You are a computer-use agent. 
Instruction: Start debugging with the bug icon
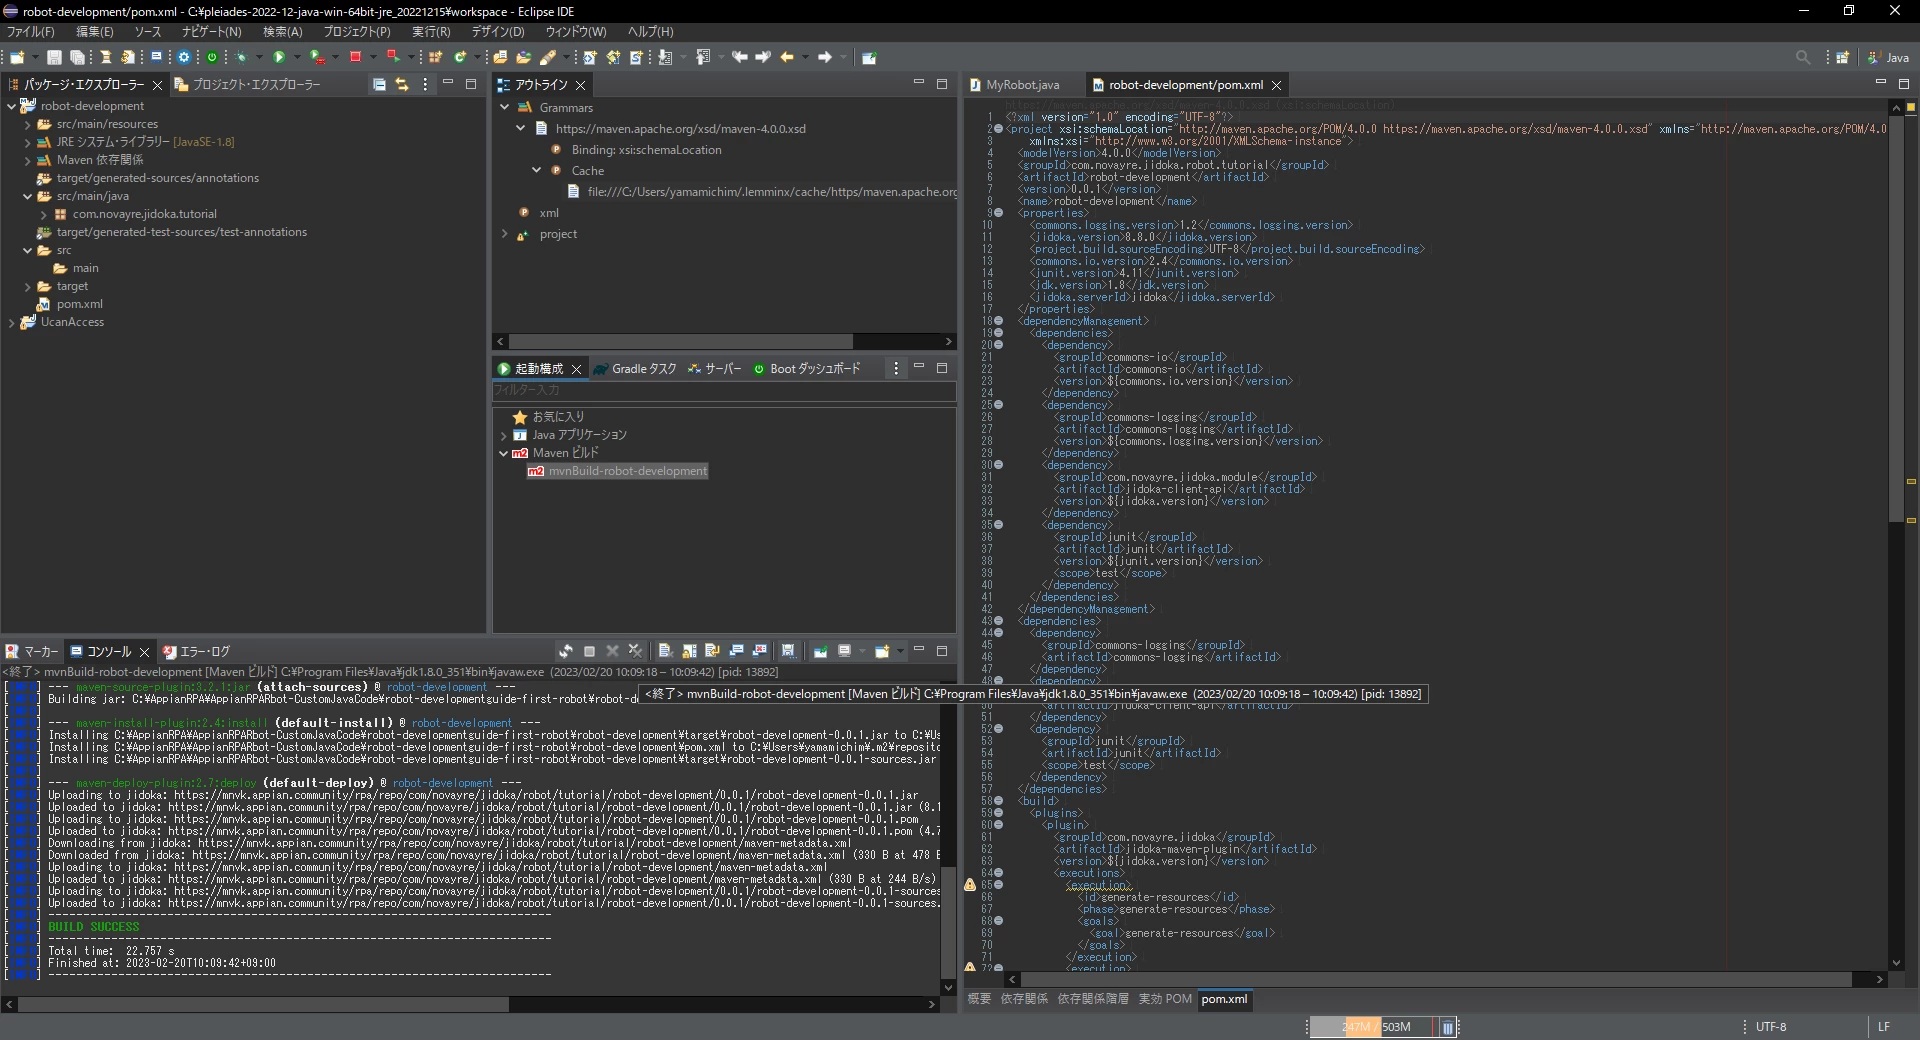[242, 58]
